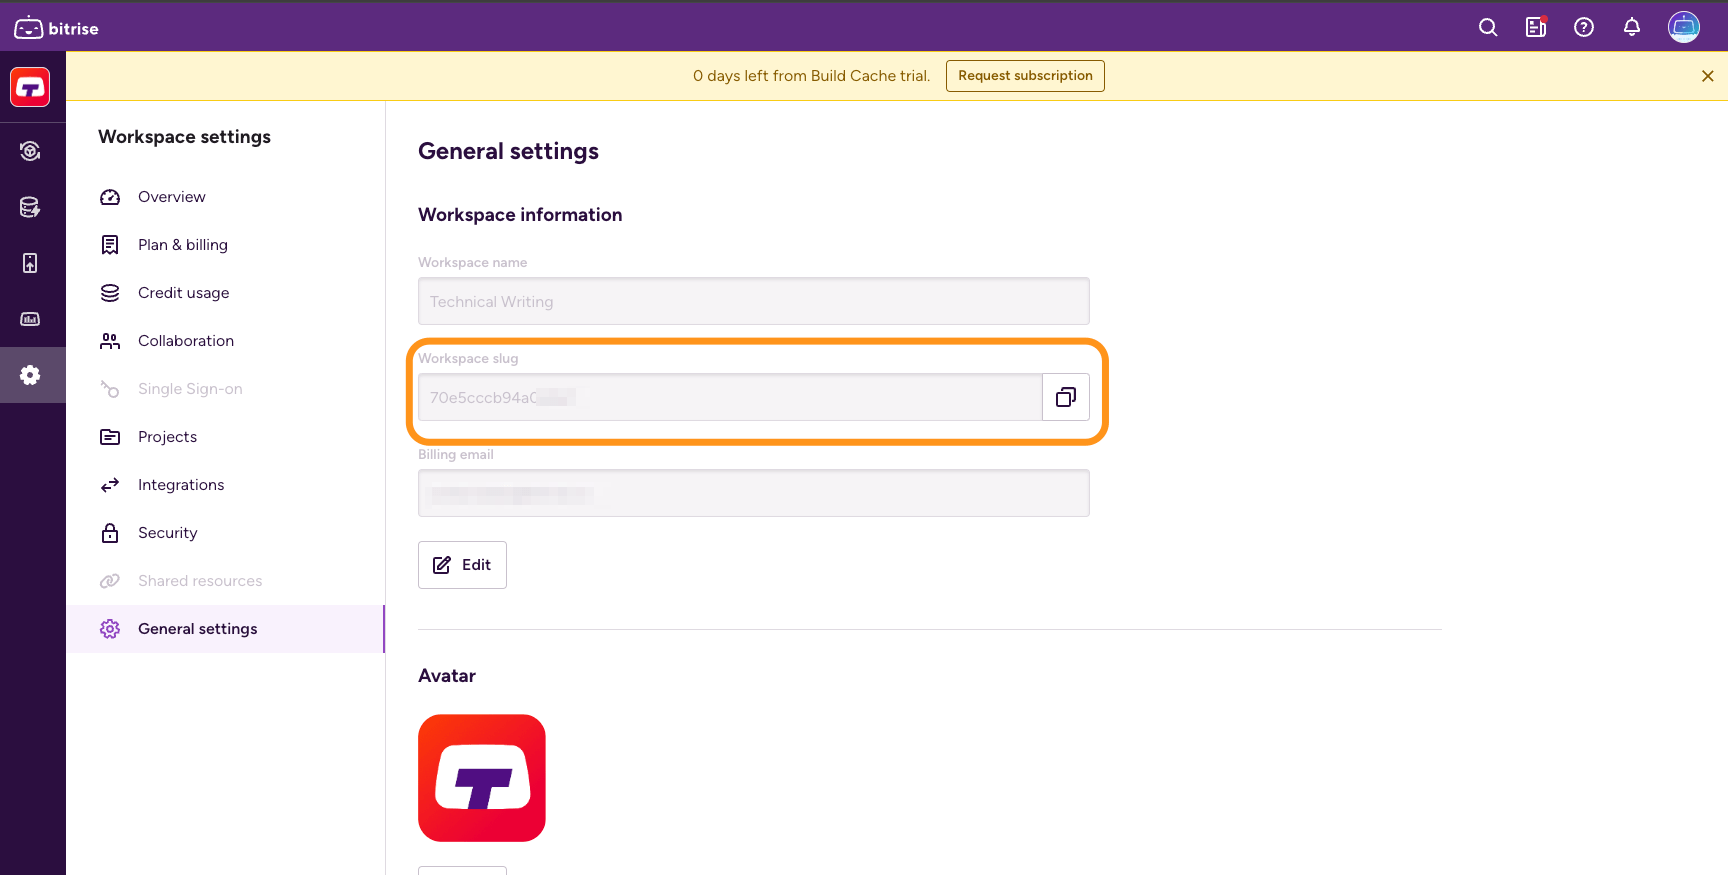Click the Workspace name input field
This screenshot has width=1728, height=875.
click(x=753, y=301)
